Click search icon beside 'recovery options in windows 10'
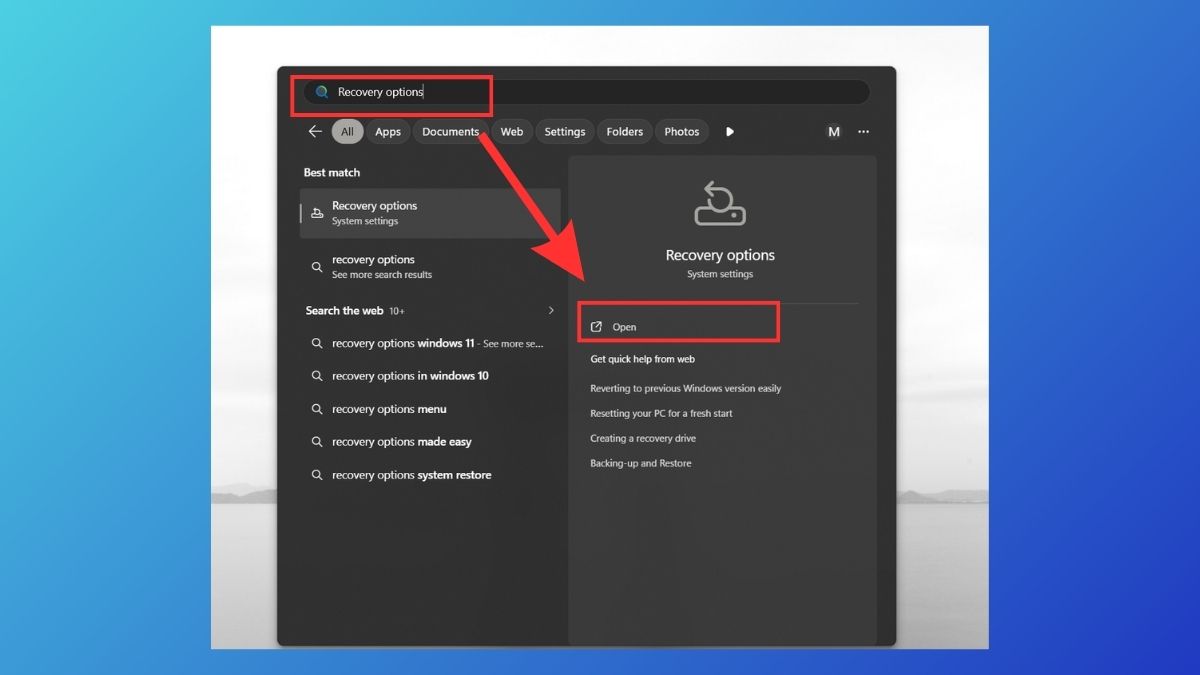 pos(317,376)
